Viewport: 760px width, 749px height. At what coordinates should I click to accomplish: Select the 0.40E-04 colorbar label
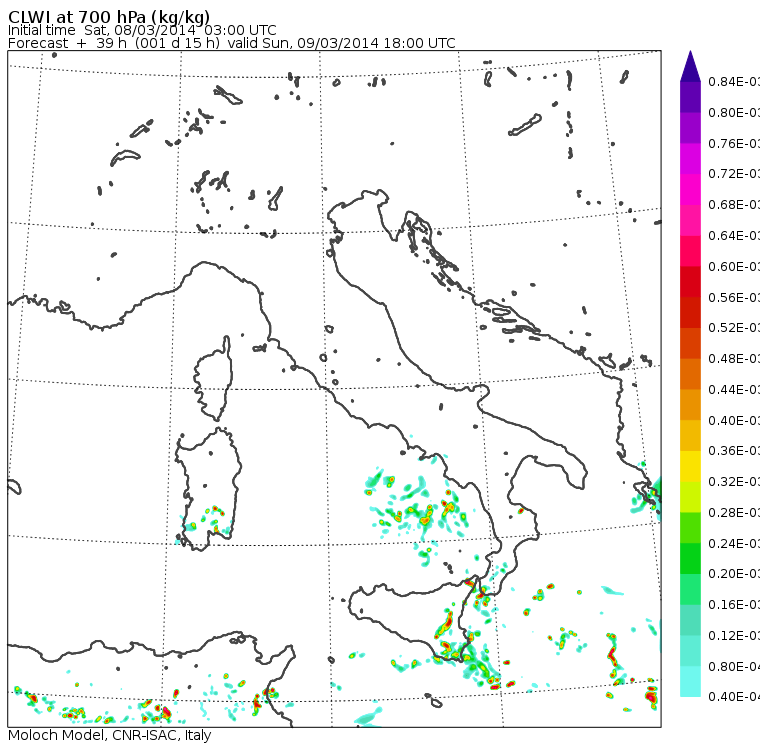[734, 697]
